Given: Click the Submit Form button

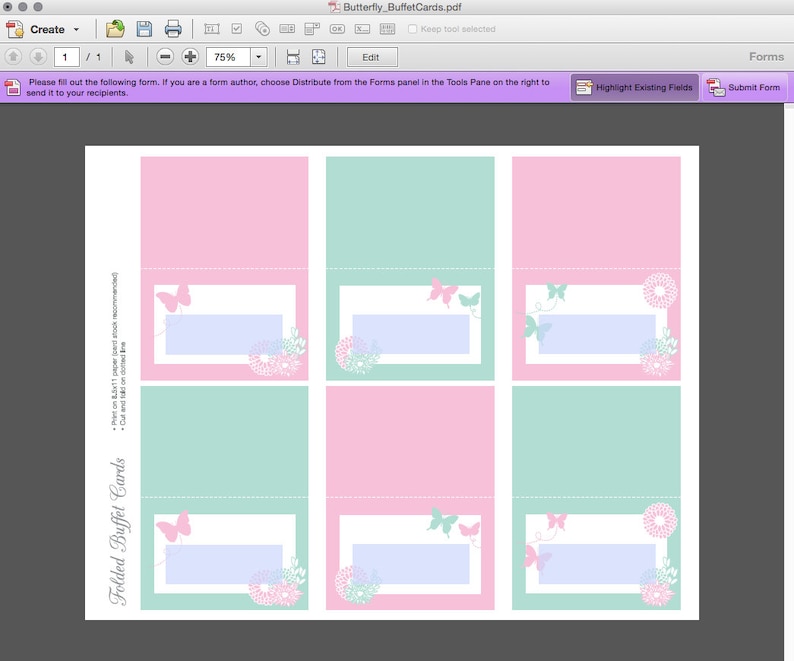Looking at the screenshot, I should [x=744, y=87].
